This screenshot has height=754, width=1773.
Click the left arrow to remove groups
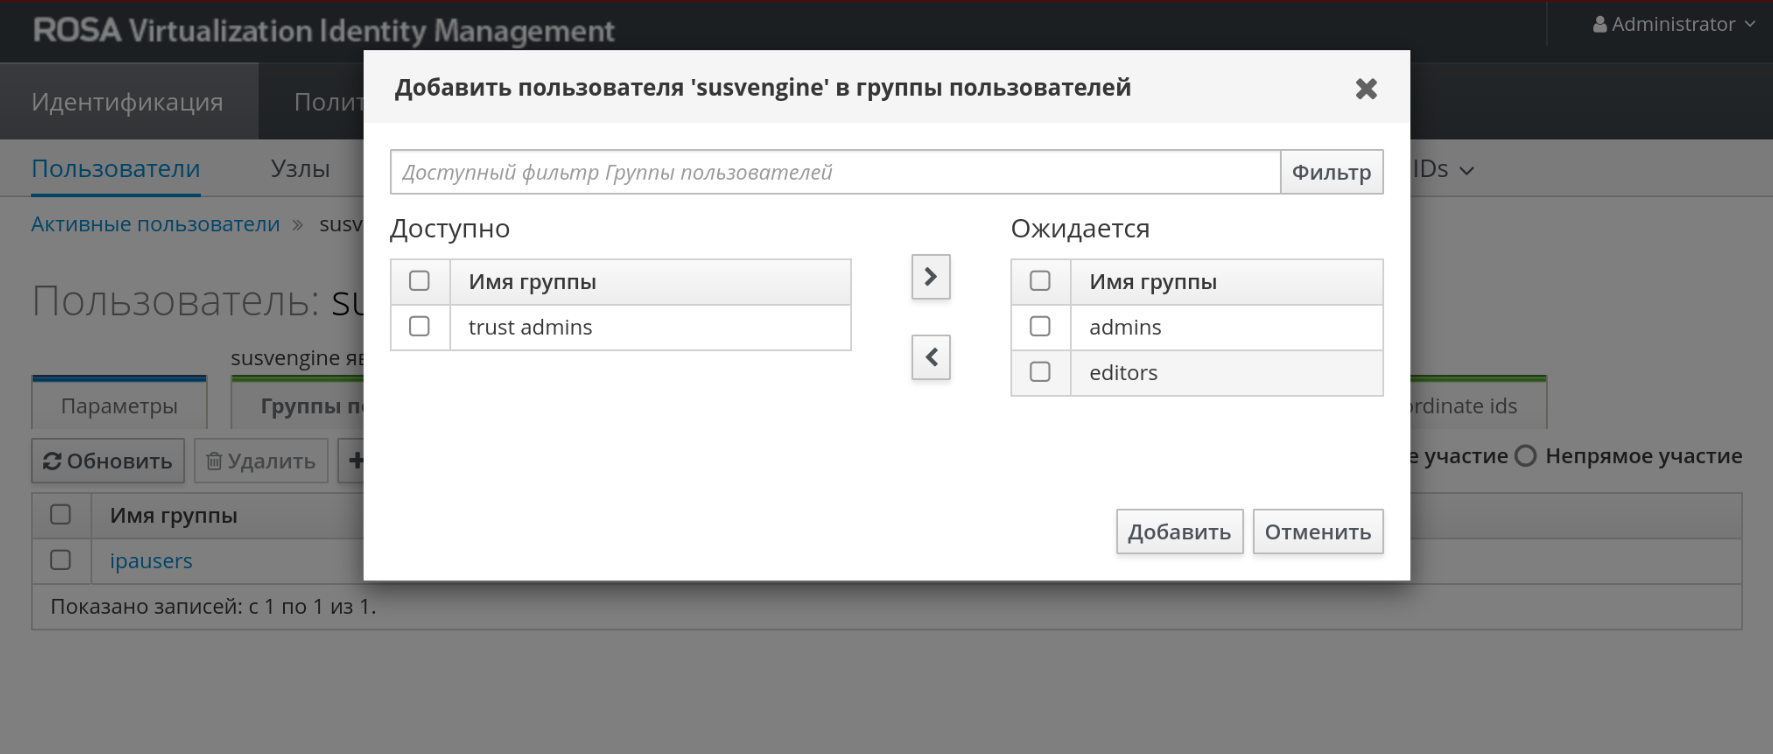click(x=930, y=357)
